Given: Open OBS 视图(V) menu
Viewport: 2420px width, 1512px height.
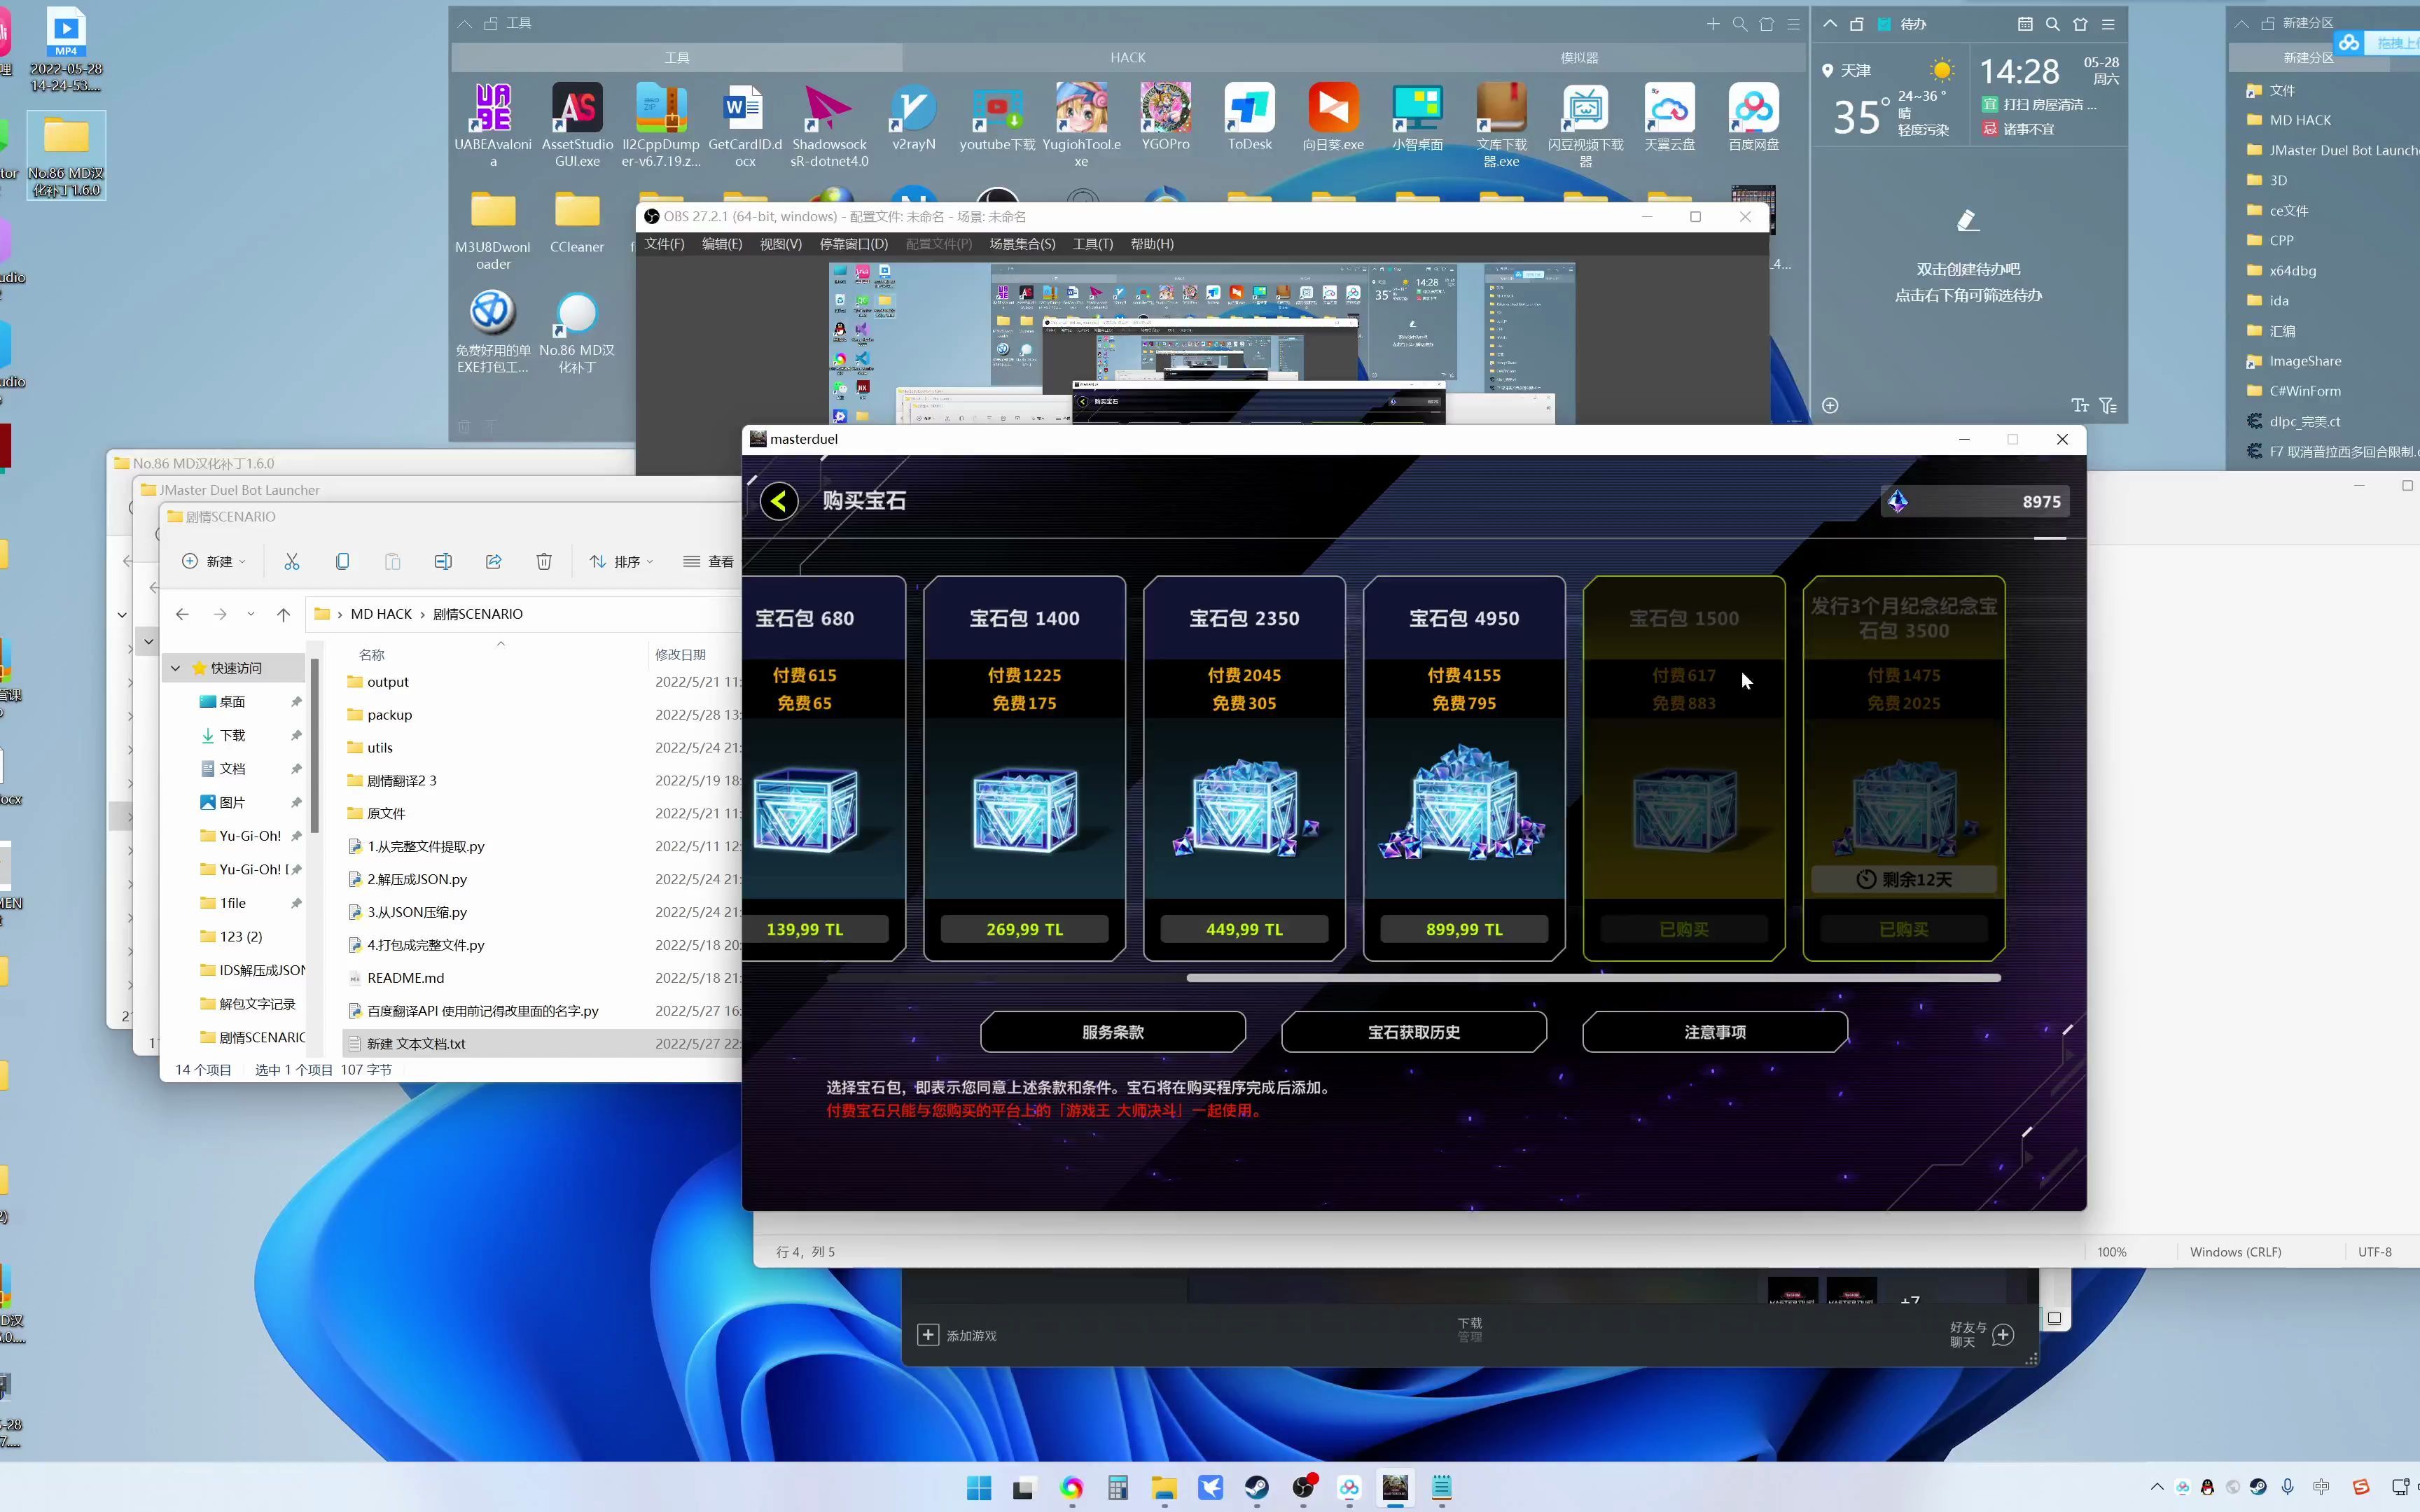Looking at the screenshot, I should (780, 244).
